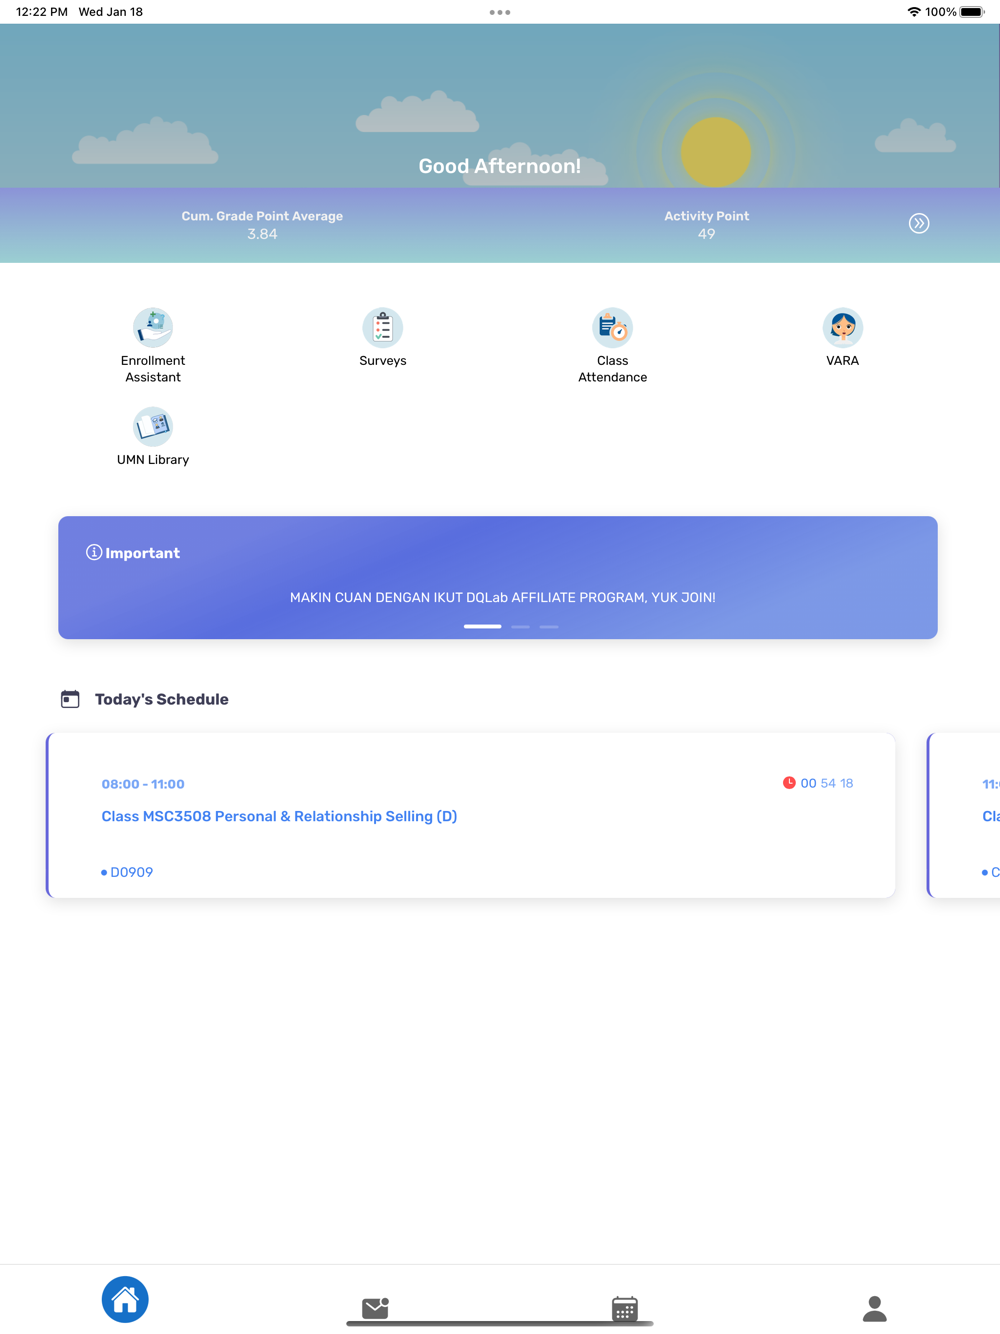1000x1334 pixels.
Task: Tap the Class Attendance label
Action: pos(613,369)
